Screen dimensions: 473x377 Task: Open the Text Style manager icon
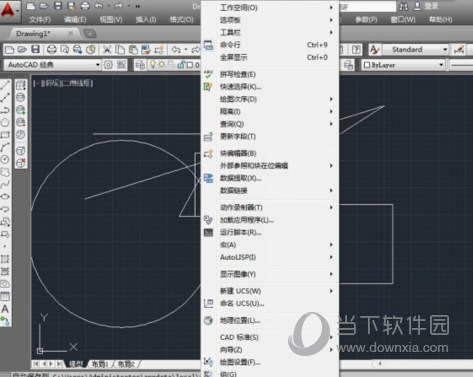375,50
